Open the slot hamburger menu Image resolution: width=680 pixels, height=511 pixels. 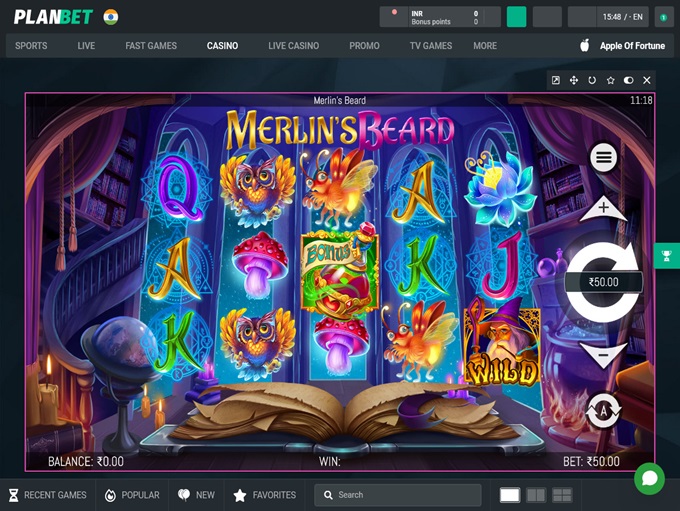pos(603,157)
